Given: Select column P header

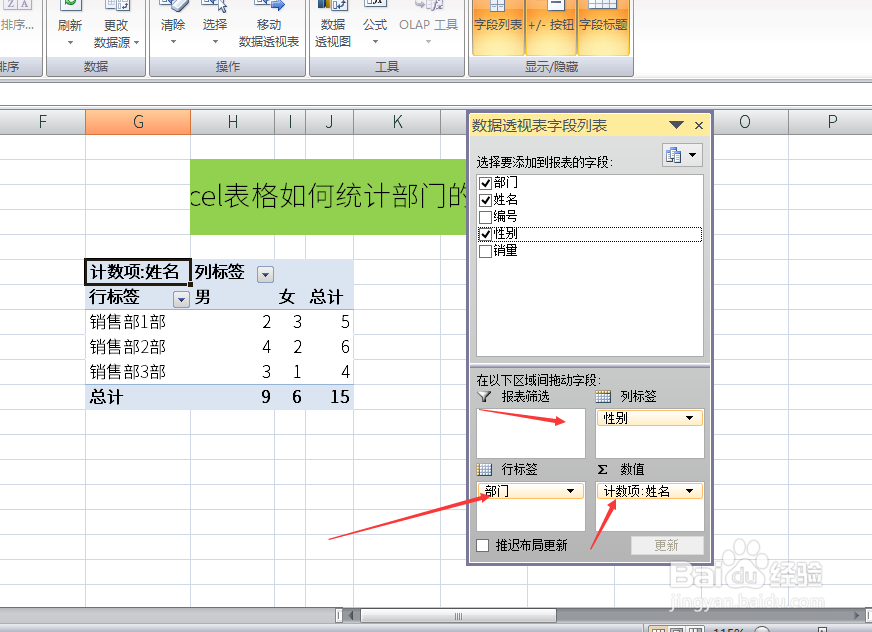Looking at the screenshot, I should click(x=832, y=122).
